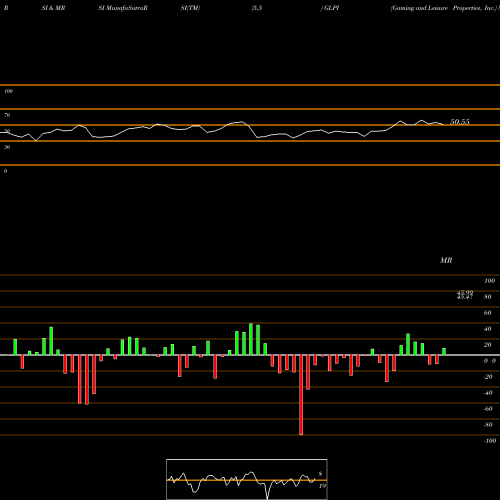The width and height of the screenshot is (500, 500).
Task: Click the MR axis label 60
Action: click(x=488, y=313)
